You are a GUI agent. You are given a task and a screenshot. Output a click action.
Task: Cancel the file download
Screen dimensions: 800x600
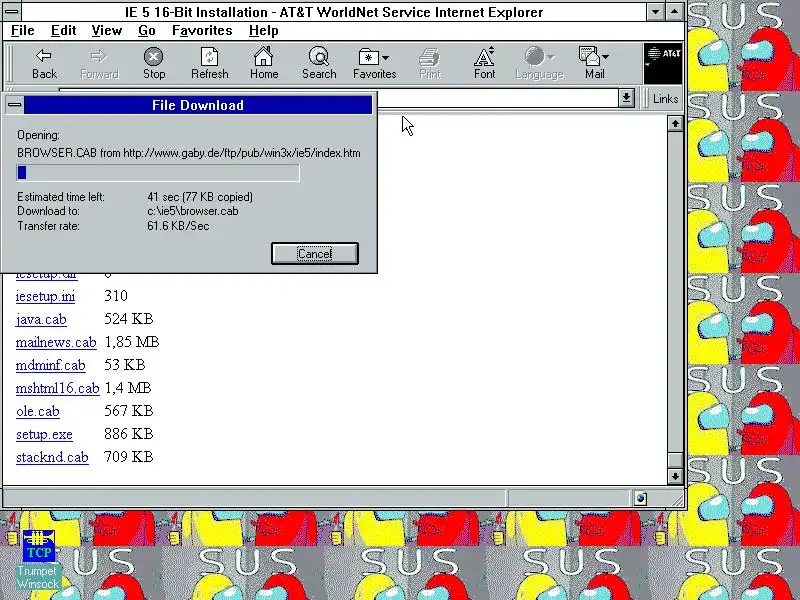(315, 254)
